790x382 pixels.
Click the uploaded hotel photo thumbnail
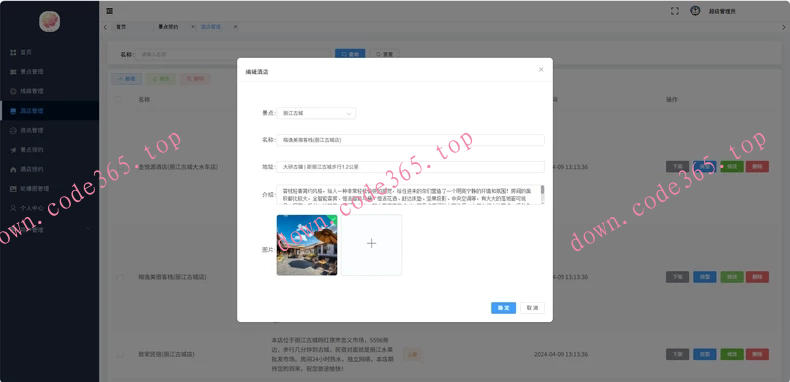pyautogui.click(x=307, y=245)
